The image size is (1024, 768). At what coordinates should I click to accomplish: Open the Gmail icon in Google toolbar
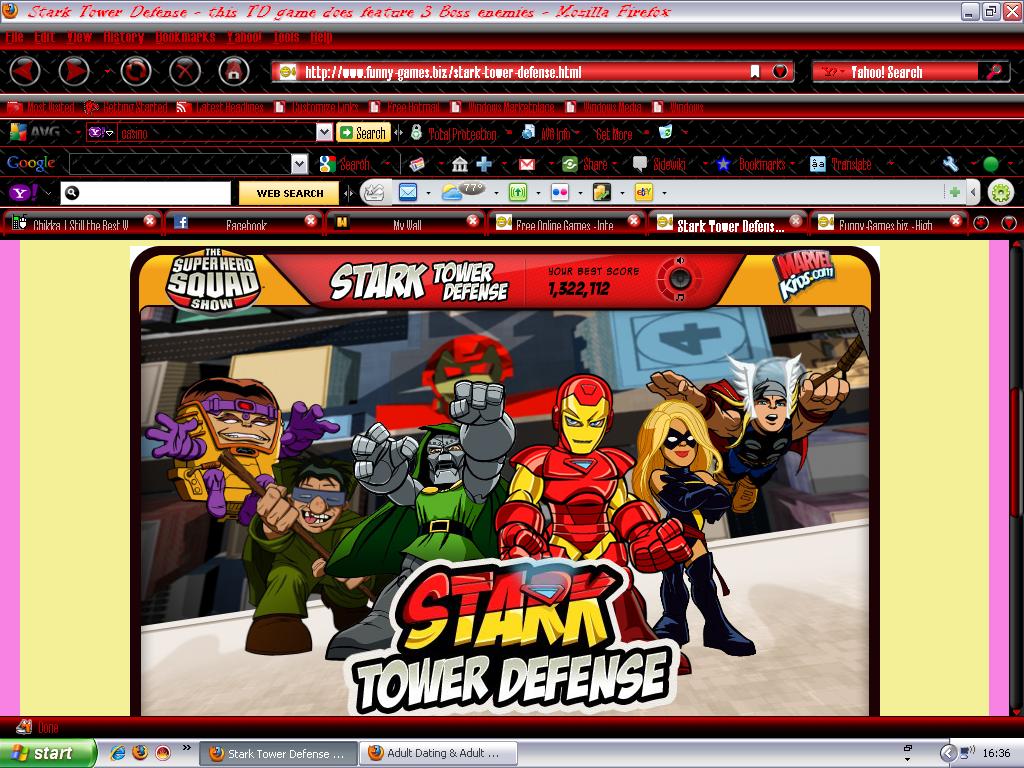point(526,164)
